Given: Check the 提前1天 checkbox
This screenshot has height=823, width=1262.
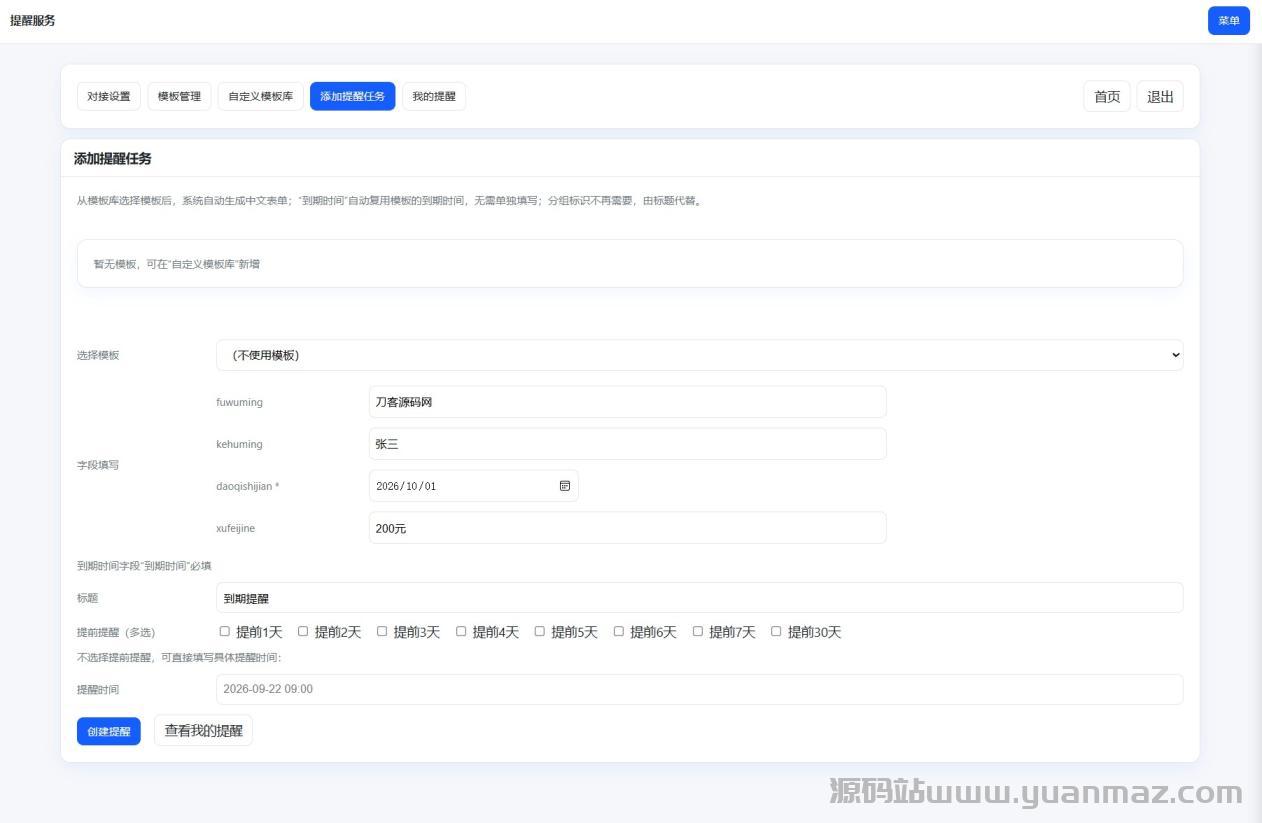Looking at the screenshot, I should pos(225,631).
